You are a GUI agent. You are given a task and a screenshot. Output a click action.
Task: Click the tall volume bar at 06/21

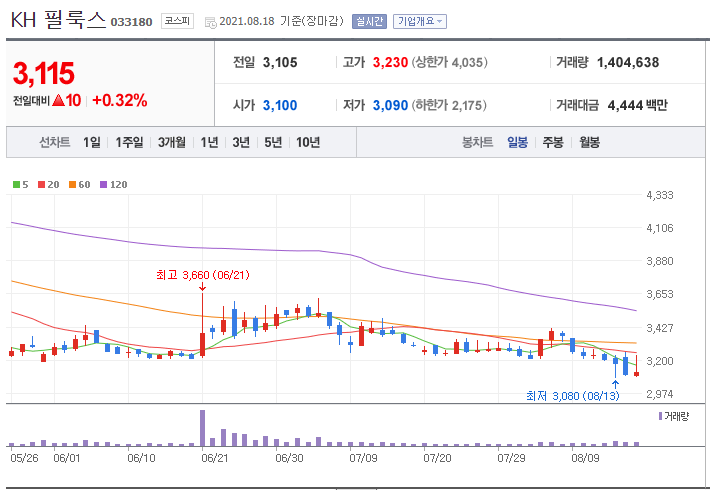(202, 428)
